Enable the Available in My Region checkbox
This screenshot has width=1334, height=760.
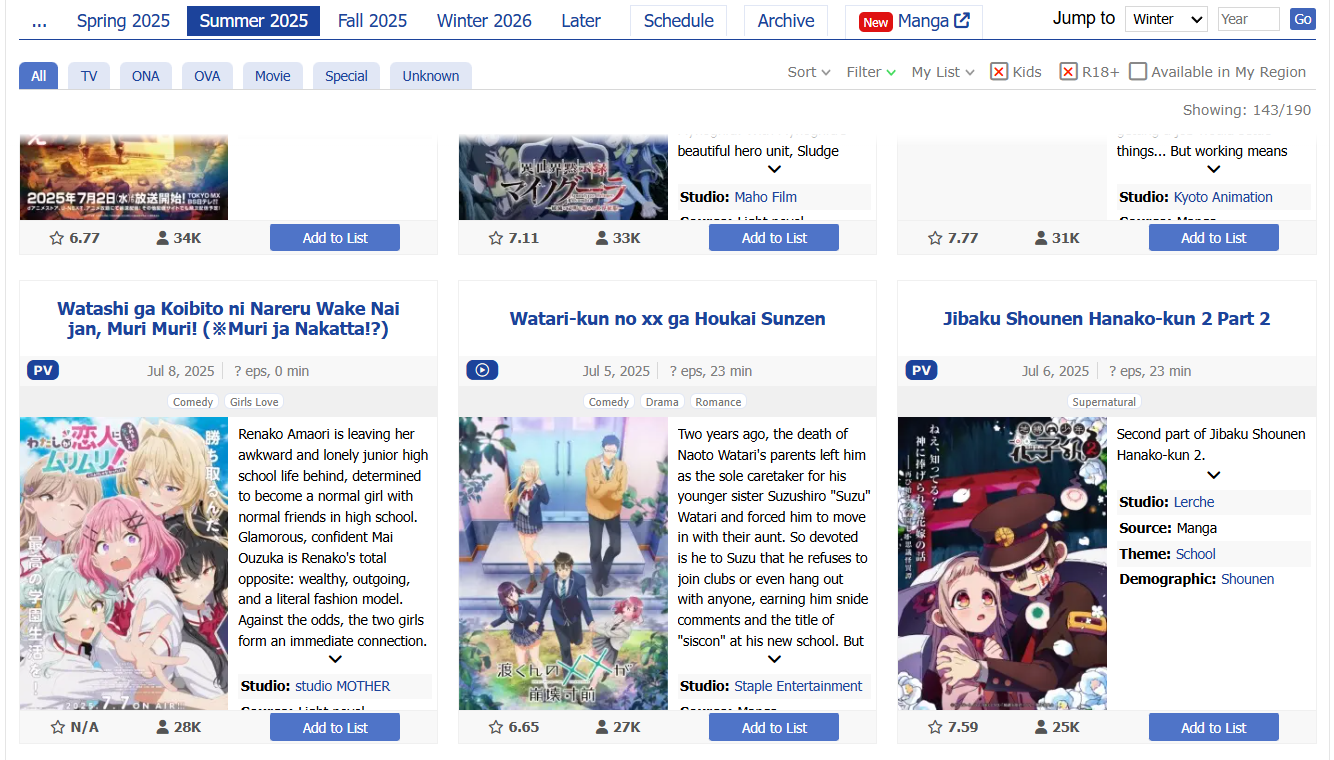pos(1138,71)
